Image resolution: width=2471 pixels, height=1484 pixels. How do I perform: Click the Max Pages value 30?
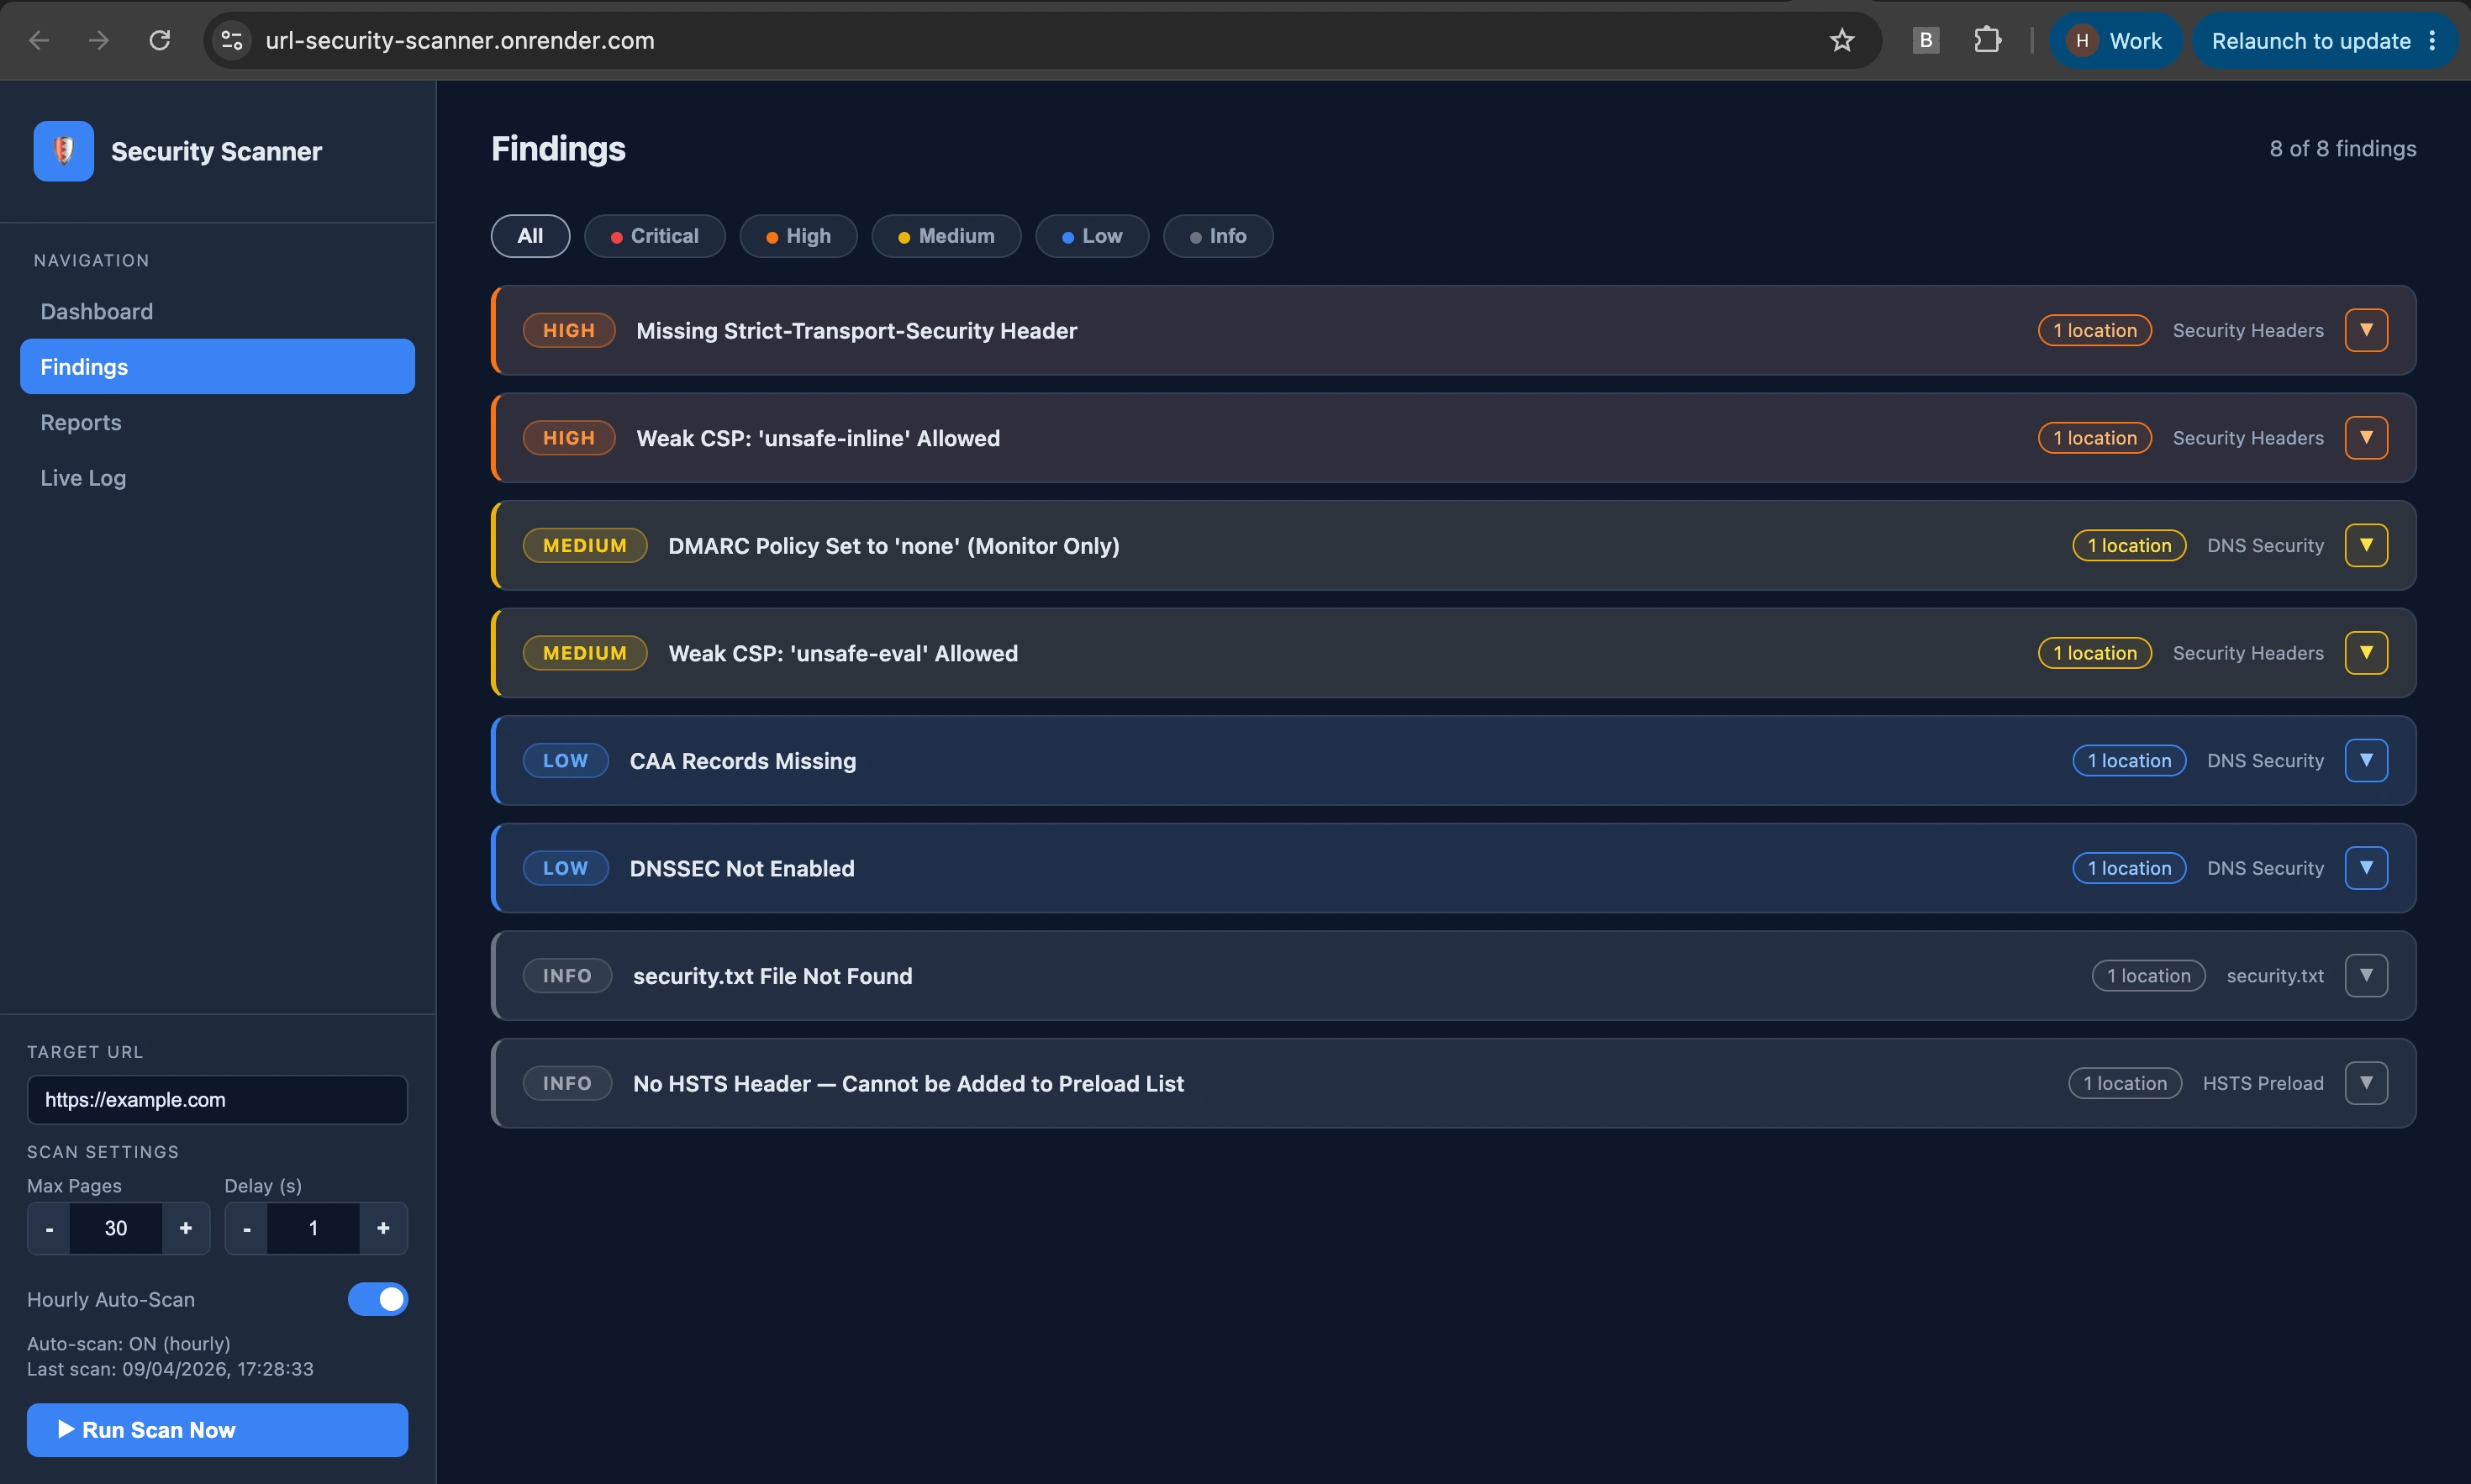pos(116,1228)
